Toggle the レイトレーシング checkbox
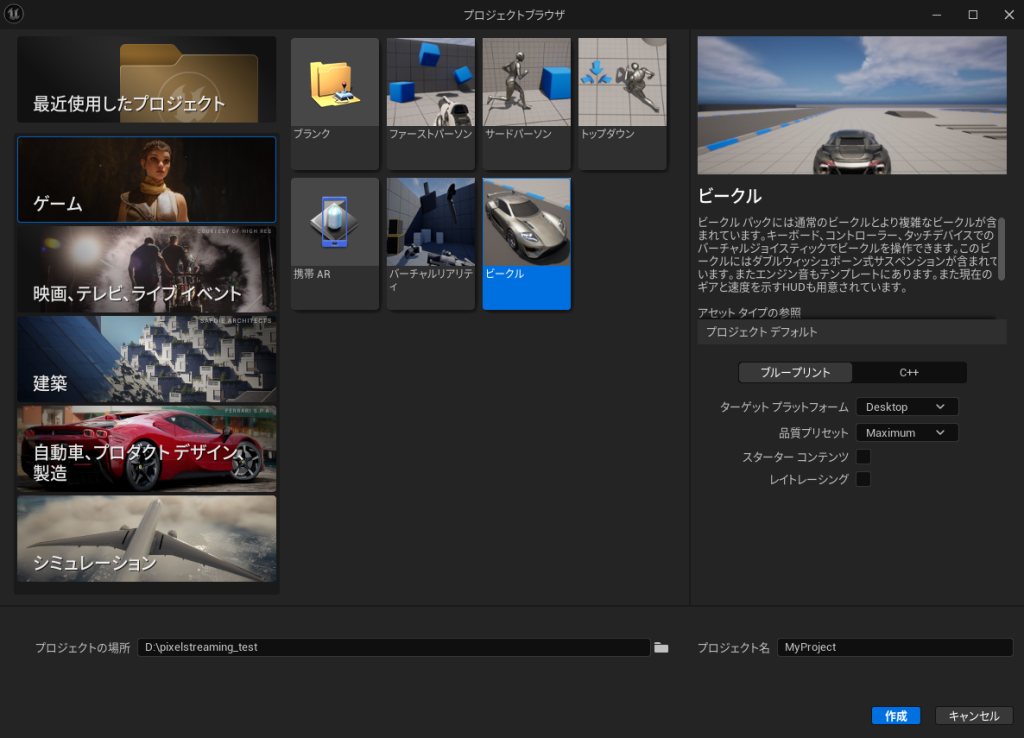 [x=863, y=480]
